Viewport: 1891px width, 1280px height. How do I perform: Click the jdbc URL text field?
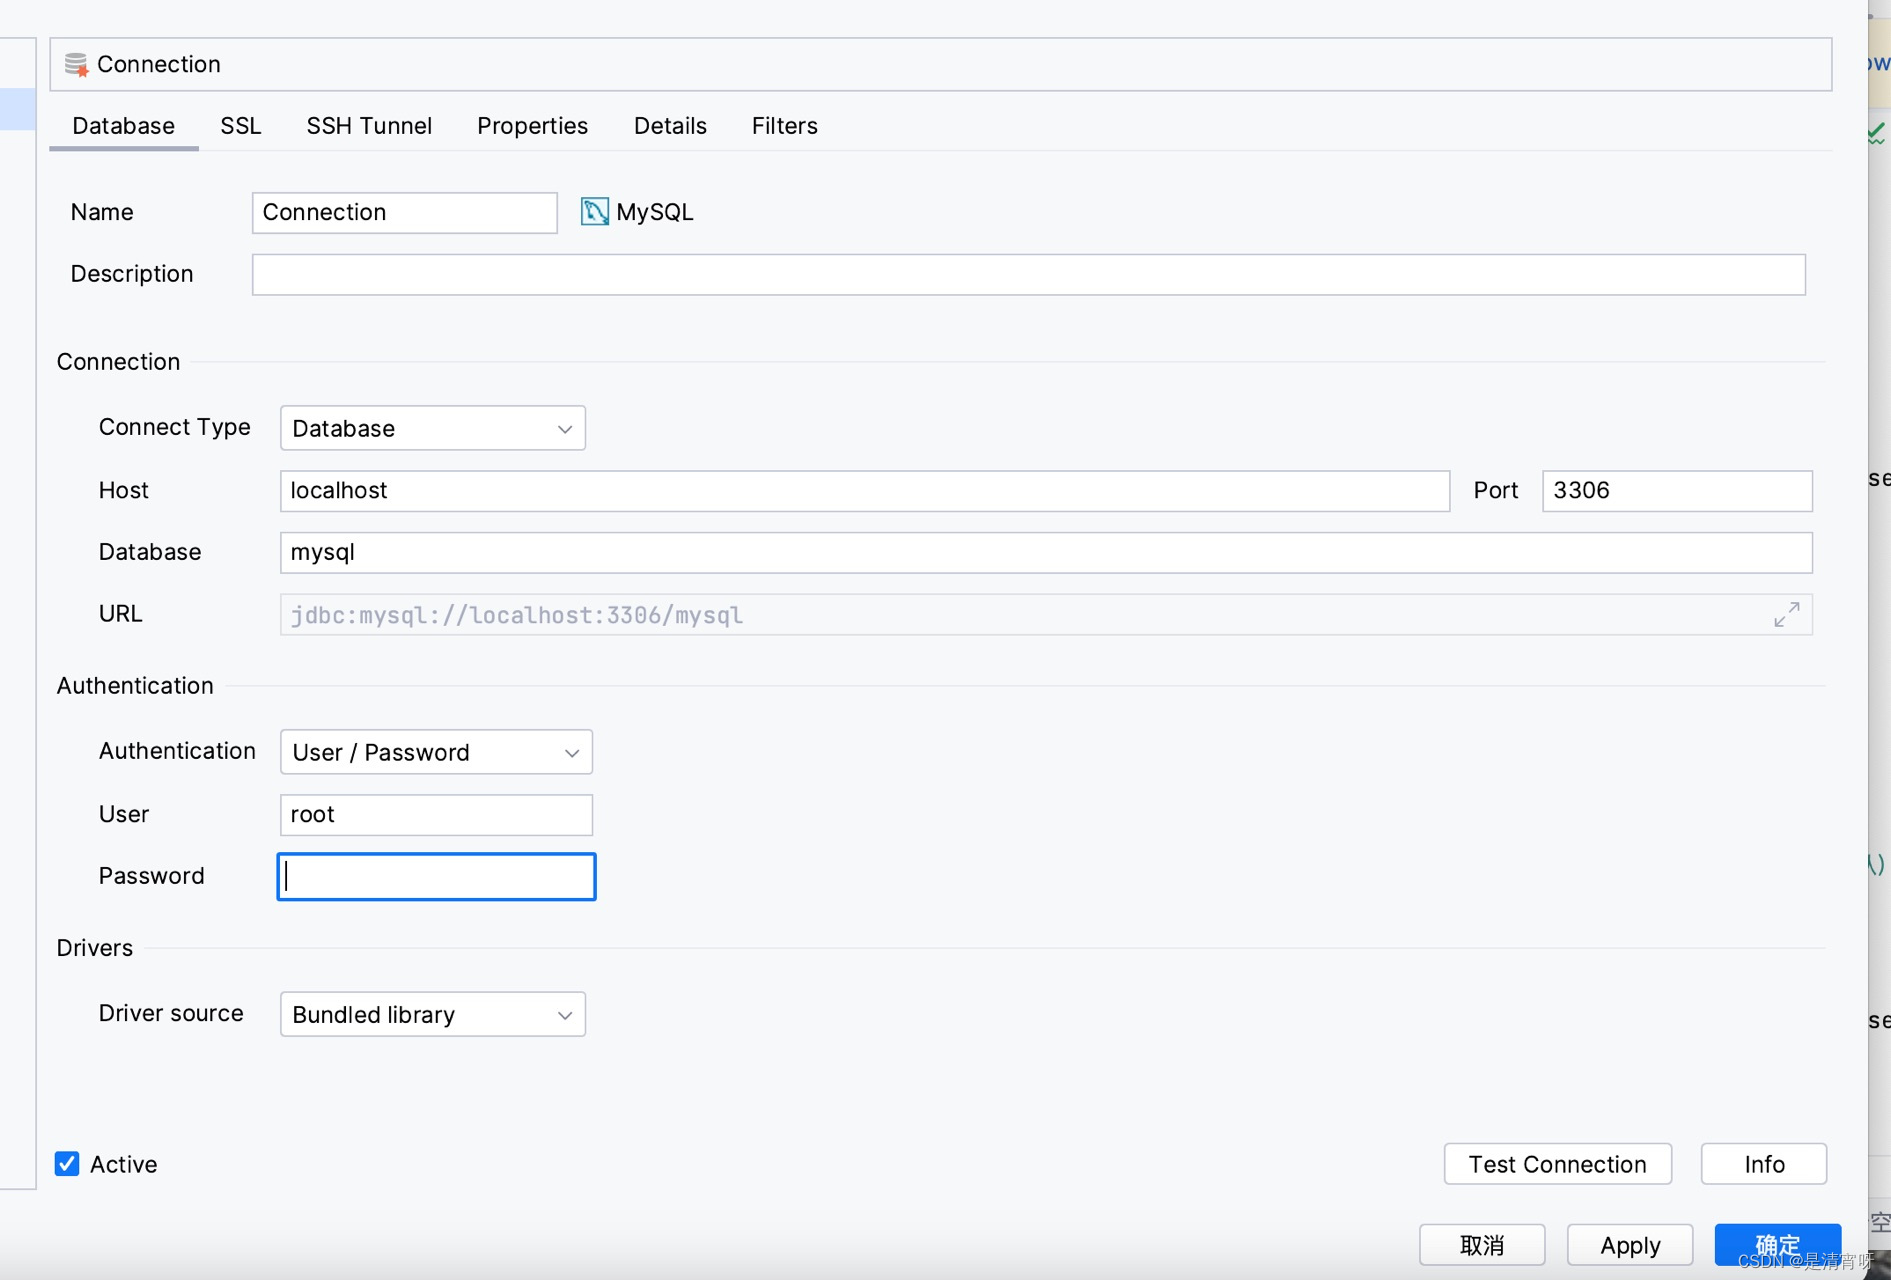point(1045,615)
